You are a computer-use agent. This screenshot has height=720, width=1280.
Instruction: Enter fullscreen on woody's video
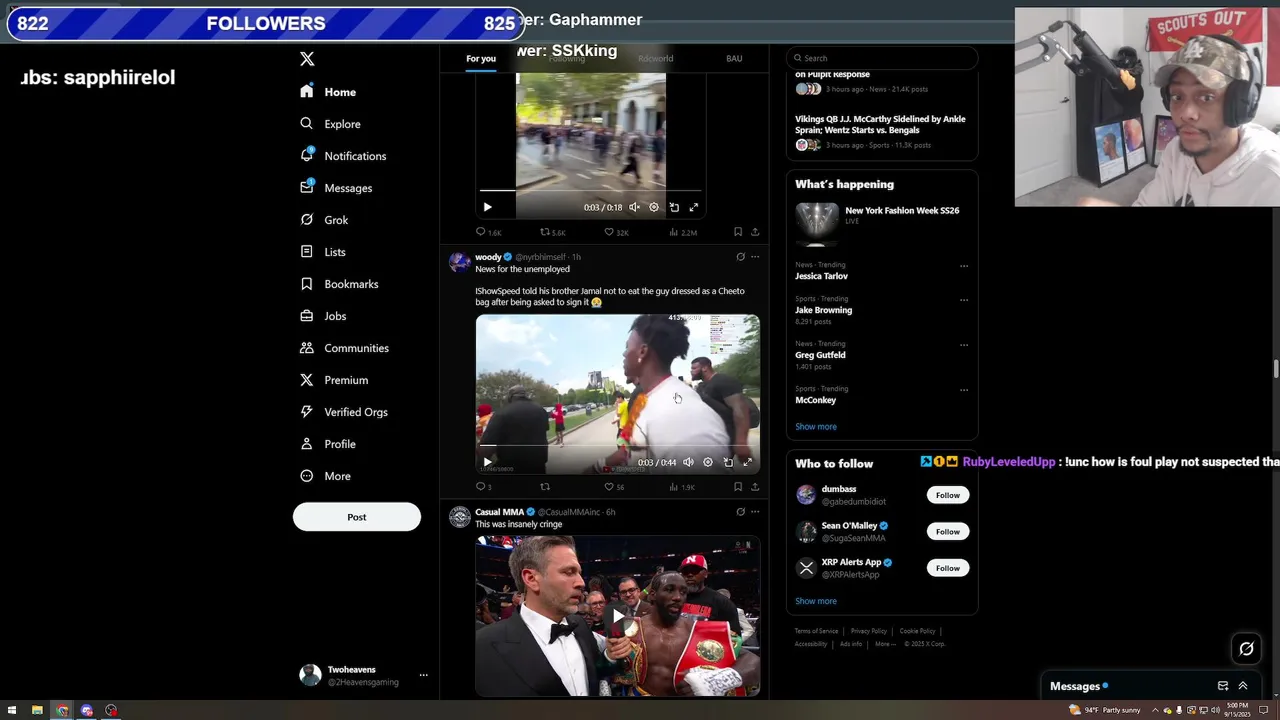(747, 462)
